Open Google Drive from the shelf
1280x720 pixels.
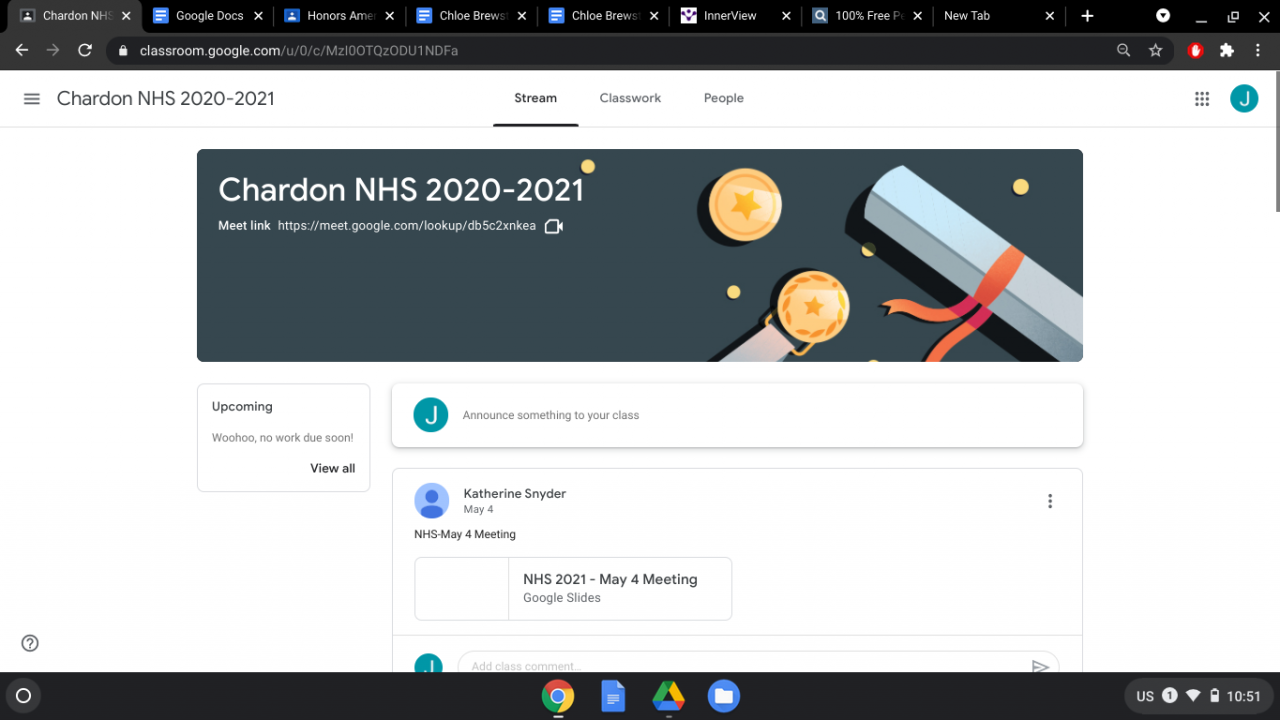(x=668, y=696)
